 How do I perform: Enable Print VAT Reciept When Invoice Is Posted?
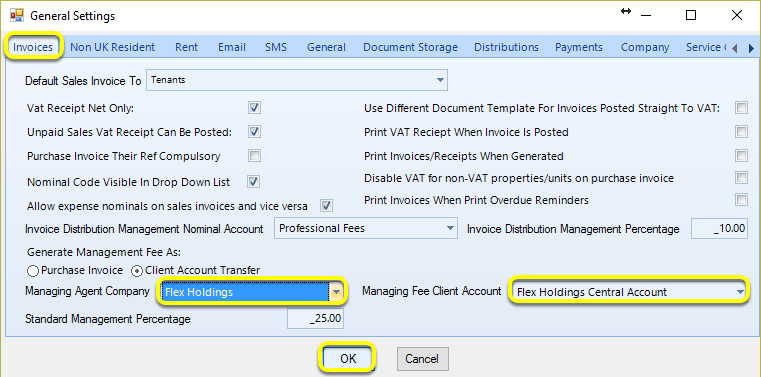pos(741,131)
